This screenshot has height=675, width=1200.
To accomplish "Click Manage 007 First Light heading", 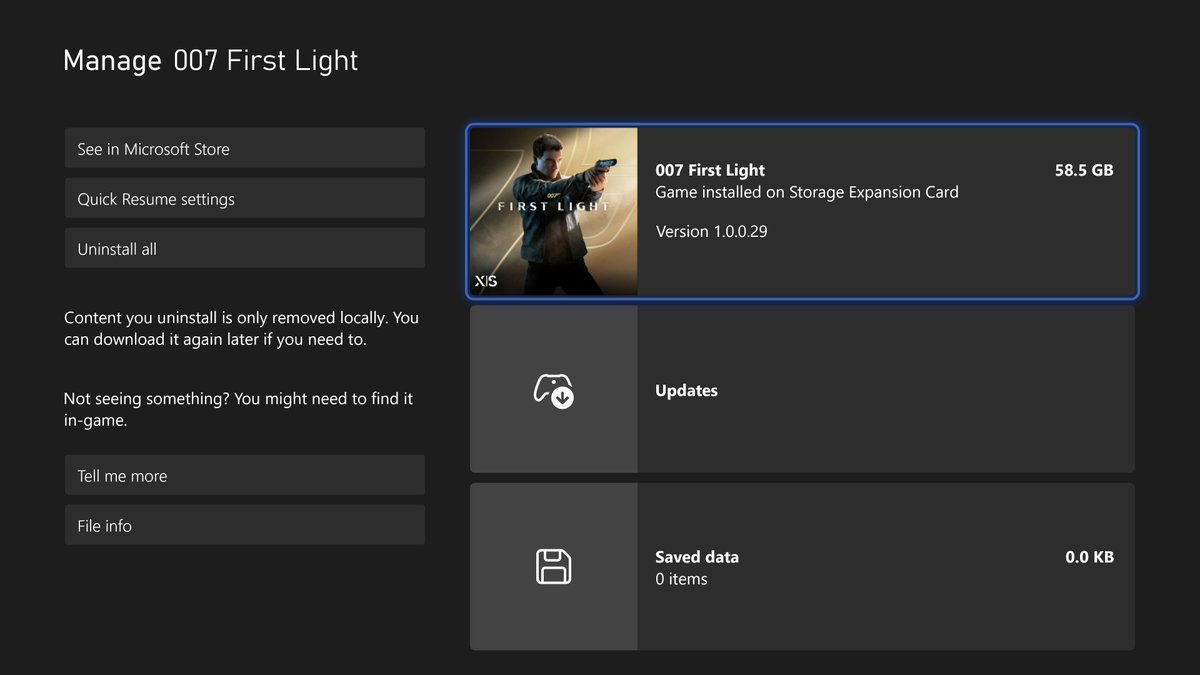I will coord(211,60).
